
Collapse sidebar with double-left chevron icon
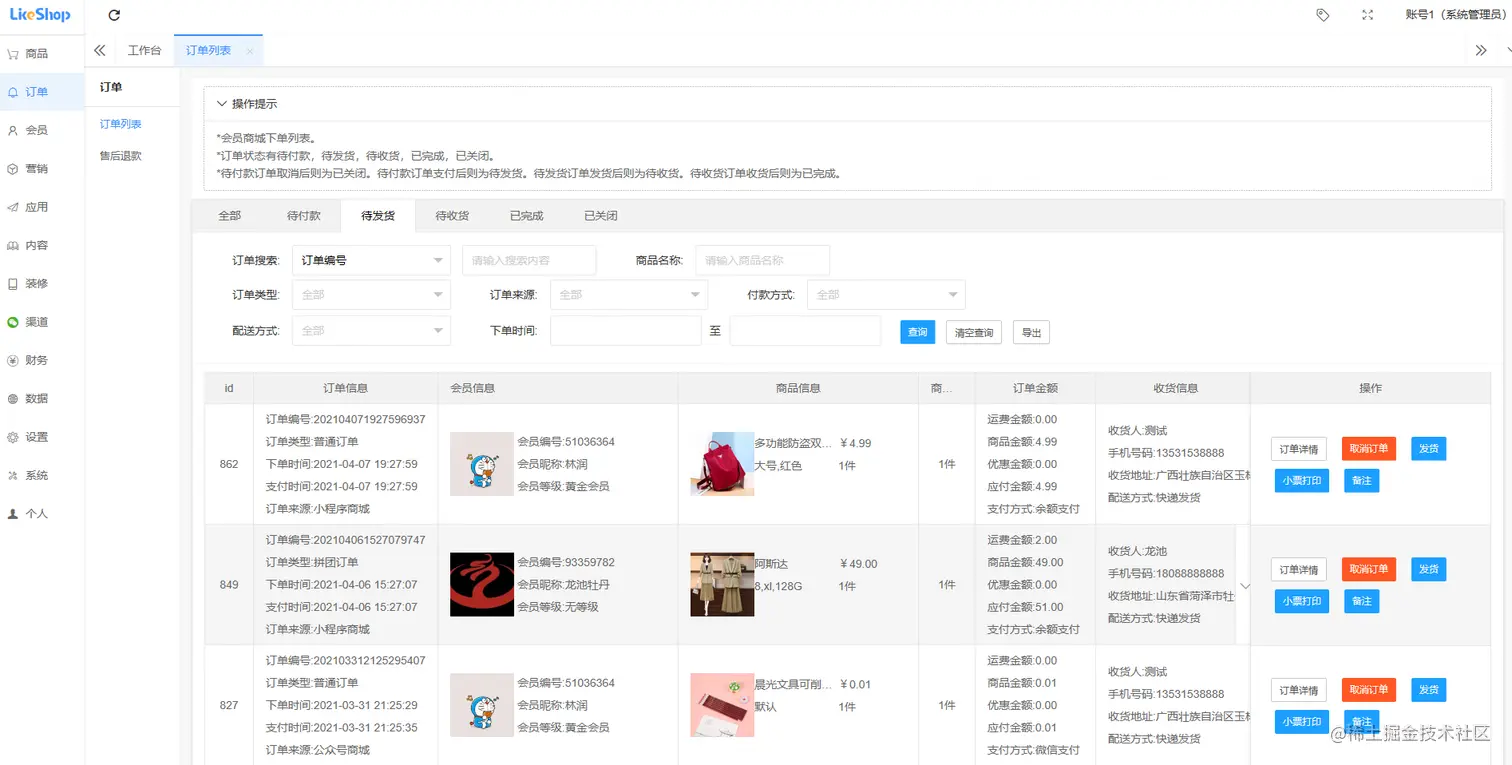pos(99,50)
